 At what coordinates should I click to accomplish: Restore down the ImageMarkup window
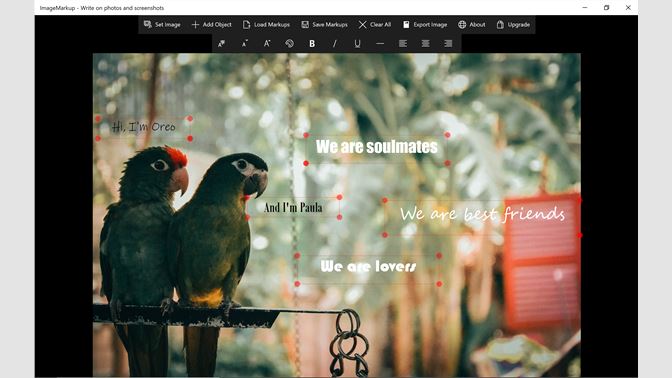[606, 8]
